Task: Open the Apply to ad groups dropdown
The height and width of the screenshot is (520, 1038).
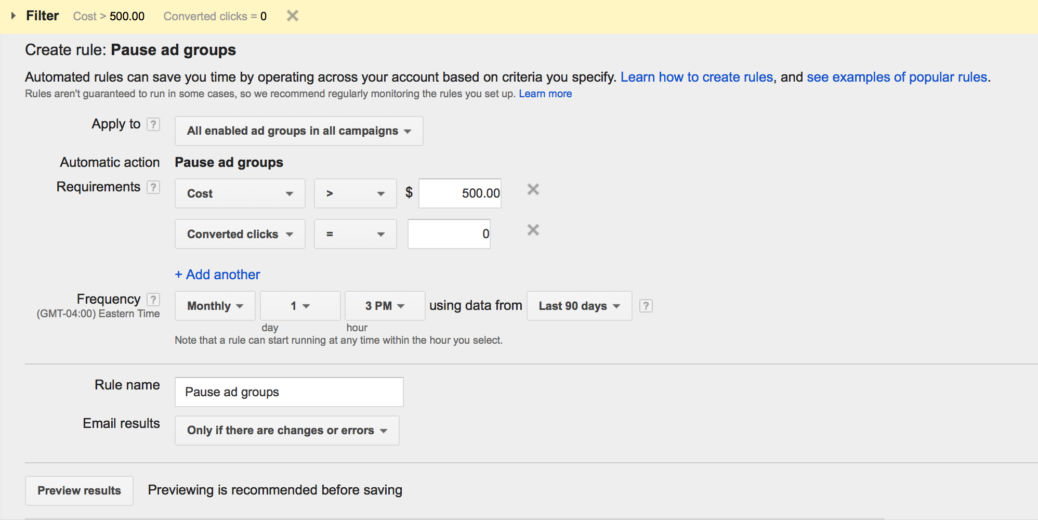Action: (299, 131)
